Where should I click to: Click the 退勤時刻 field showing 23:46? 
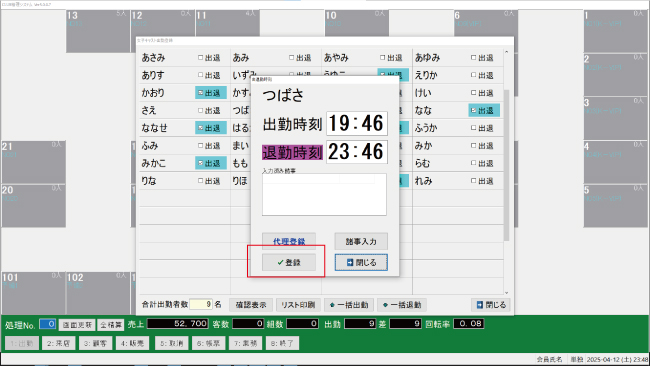(x=357, y=152)
